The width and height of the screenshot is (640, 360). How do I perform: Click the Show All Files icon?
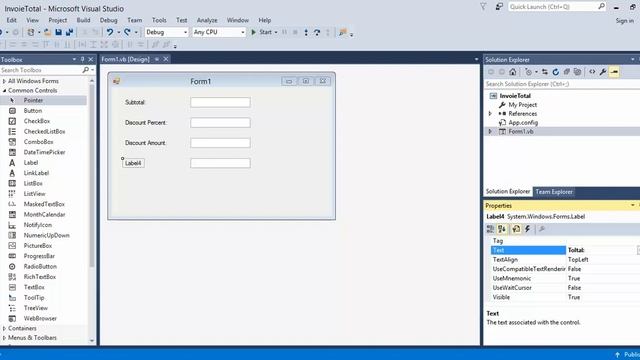(x=577, y=72)
